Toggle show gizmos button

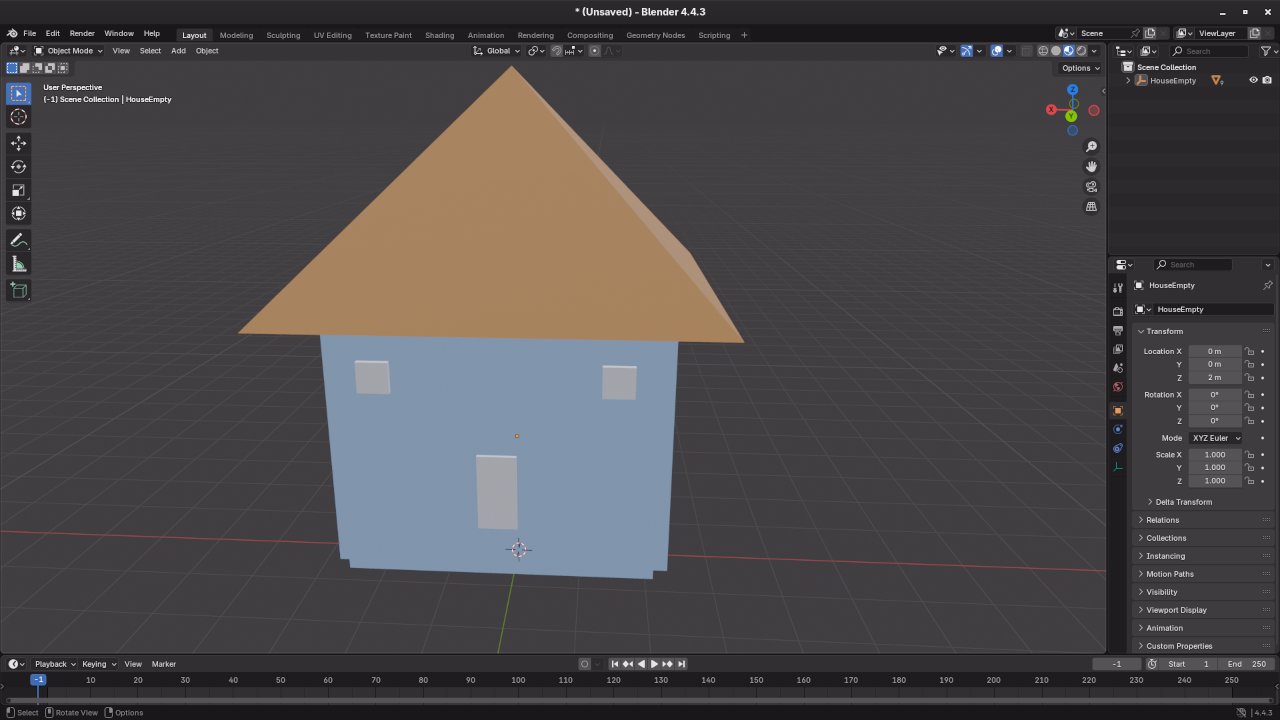[x=967, y=51]
